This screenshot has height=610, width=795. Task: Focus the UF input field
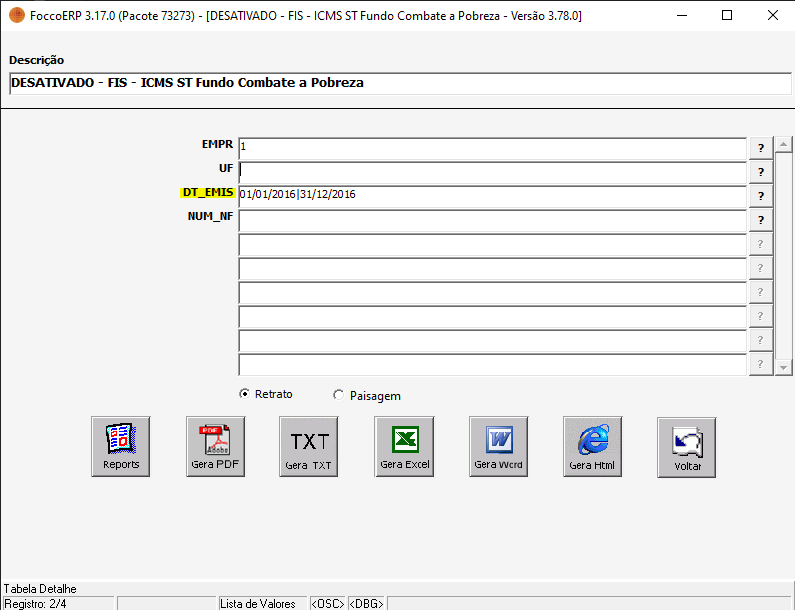tap(492, 172)
